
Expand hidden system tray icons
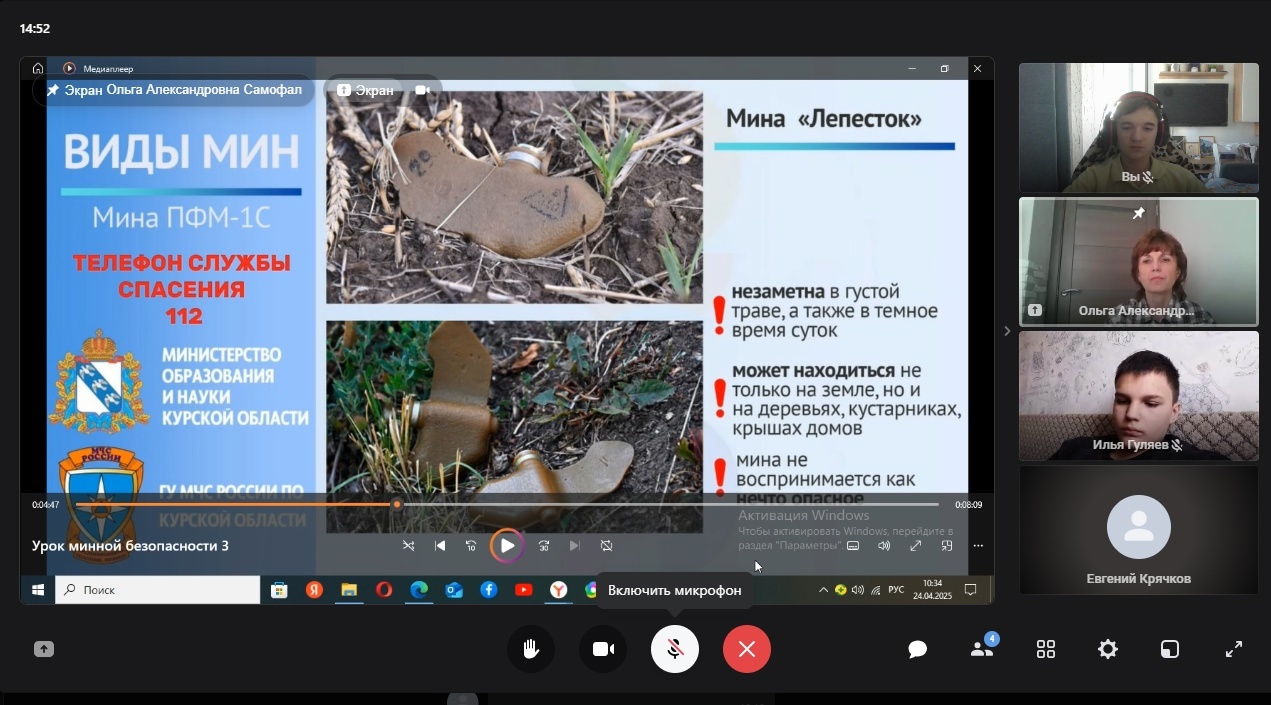(823, 590)
